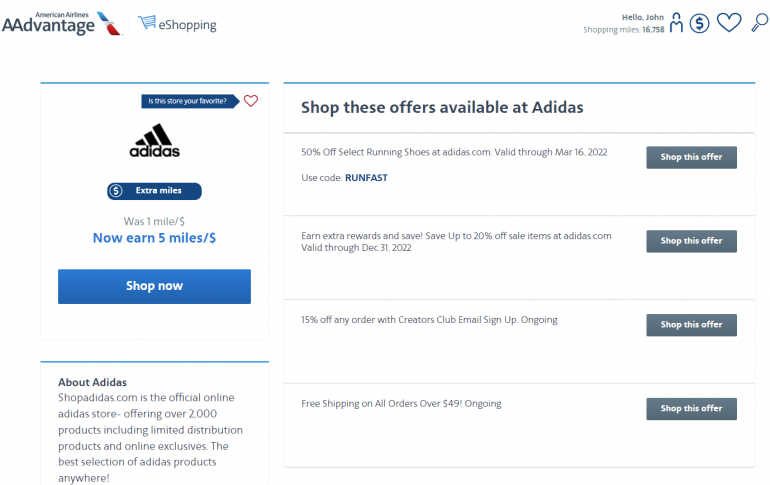Click the Shopping miles 16,758 balance

624,30
